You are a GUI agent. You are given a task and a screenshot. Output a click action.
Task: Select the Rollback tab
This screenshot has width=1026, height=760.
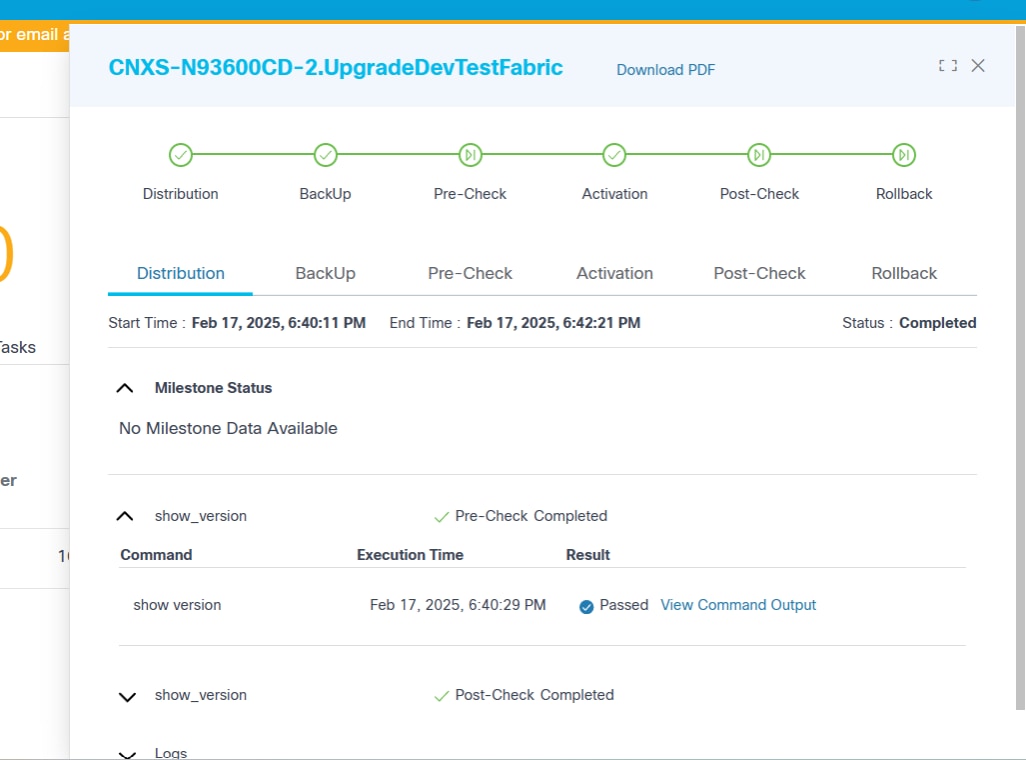904,273
